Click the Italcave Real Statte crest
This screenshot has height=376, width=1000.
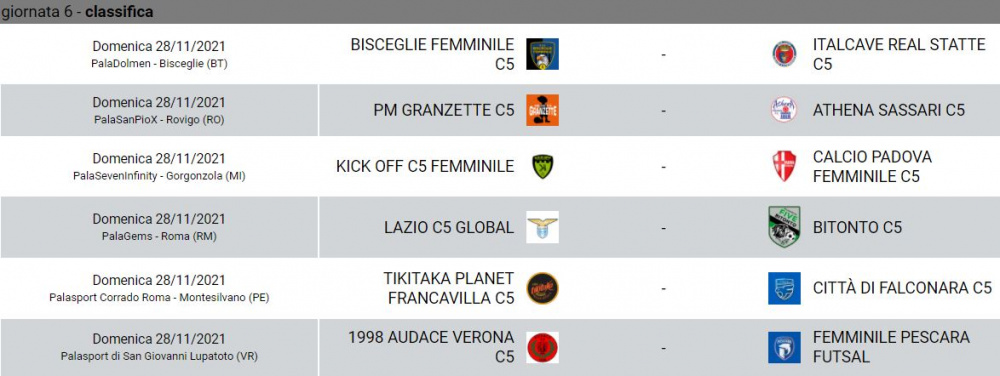click(784, 54)
